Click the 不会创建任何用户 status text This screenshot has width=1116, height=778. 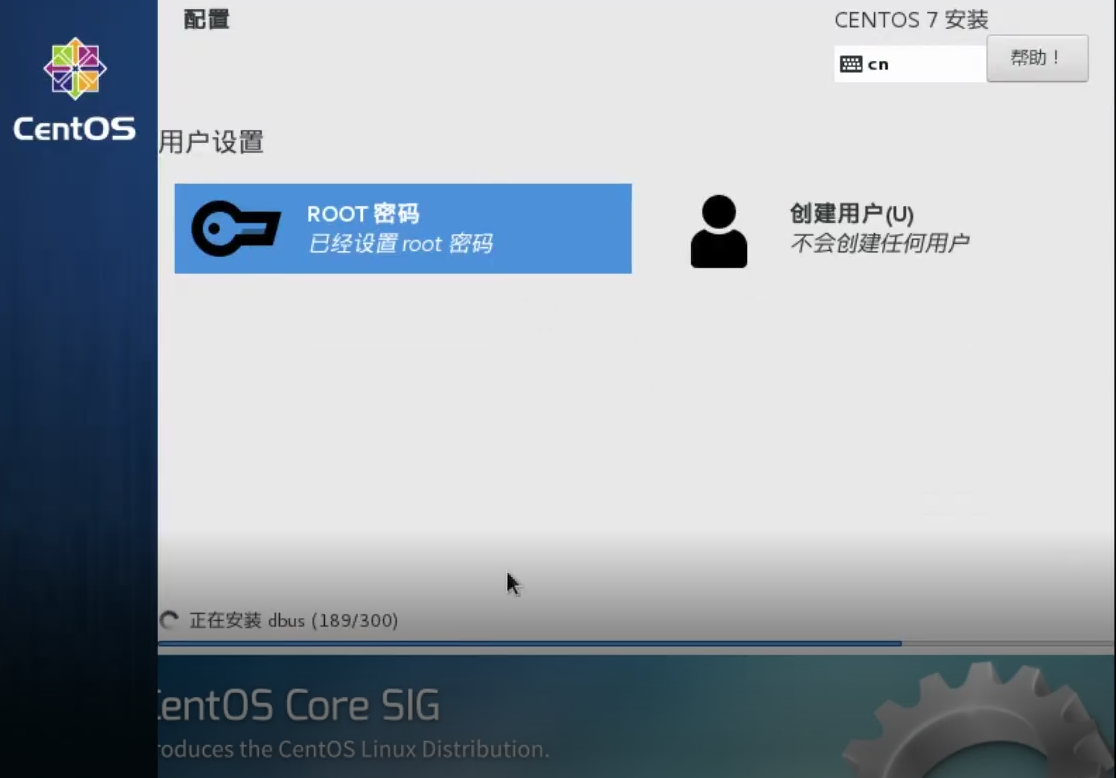click(x=880, y=243)
